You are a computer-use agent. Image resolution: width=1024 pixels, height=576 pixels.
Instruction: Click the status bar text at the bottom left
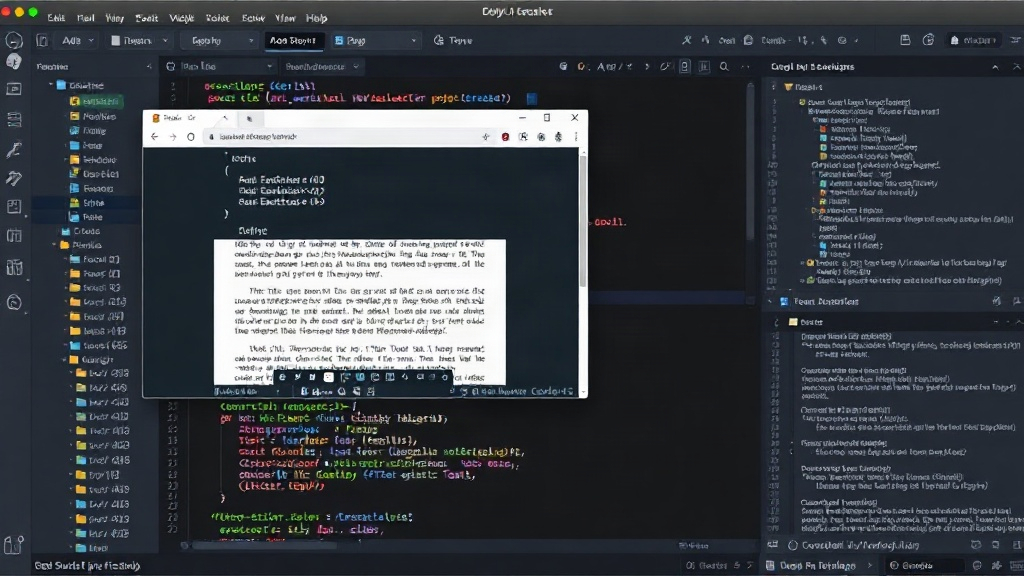[x=87, y=566]
